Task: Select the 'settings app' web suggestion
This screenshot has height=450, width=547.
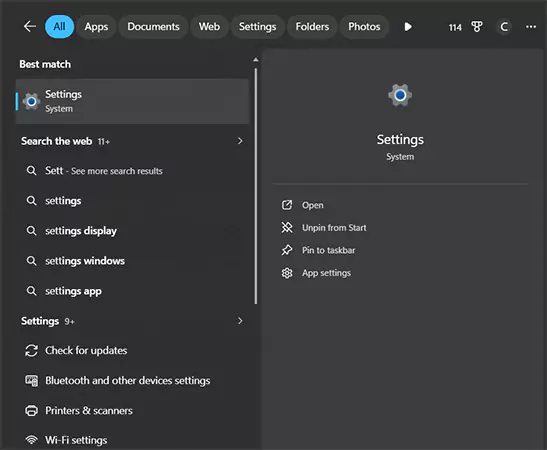Action: click(132, 291)
